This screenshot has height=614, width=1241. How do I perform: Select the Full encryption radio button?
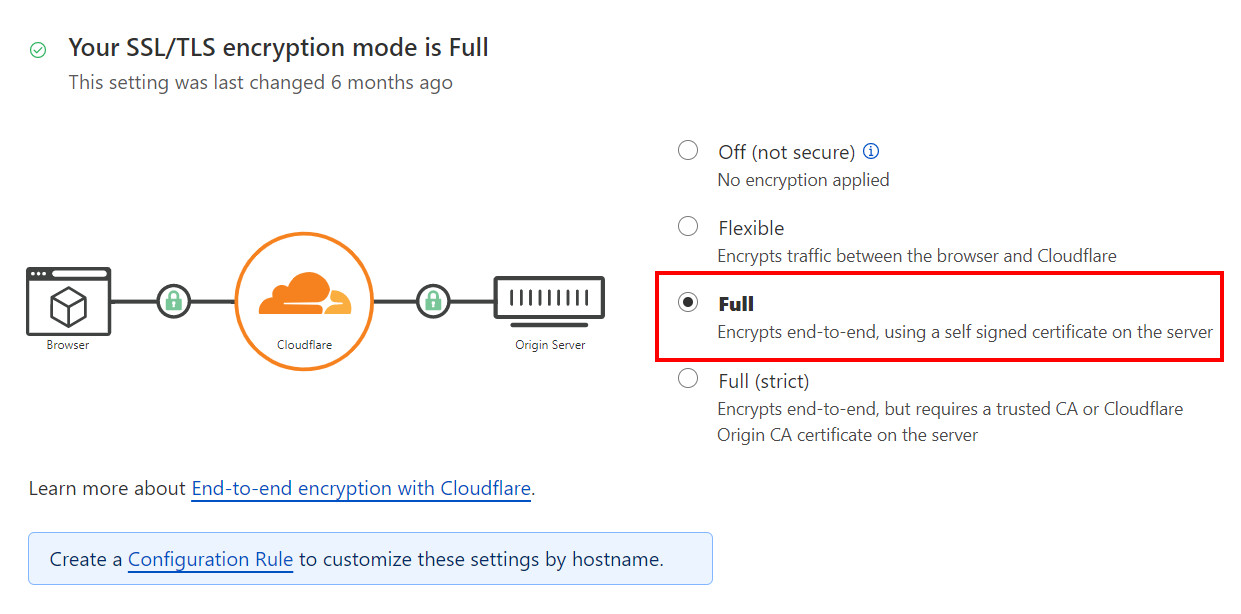click(687, 302)
